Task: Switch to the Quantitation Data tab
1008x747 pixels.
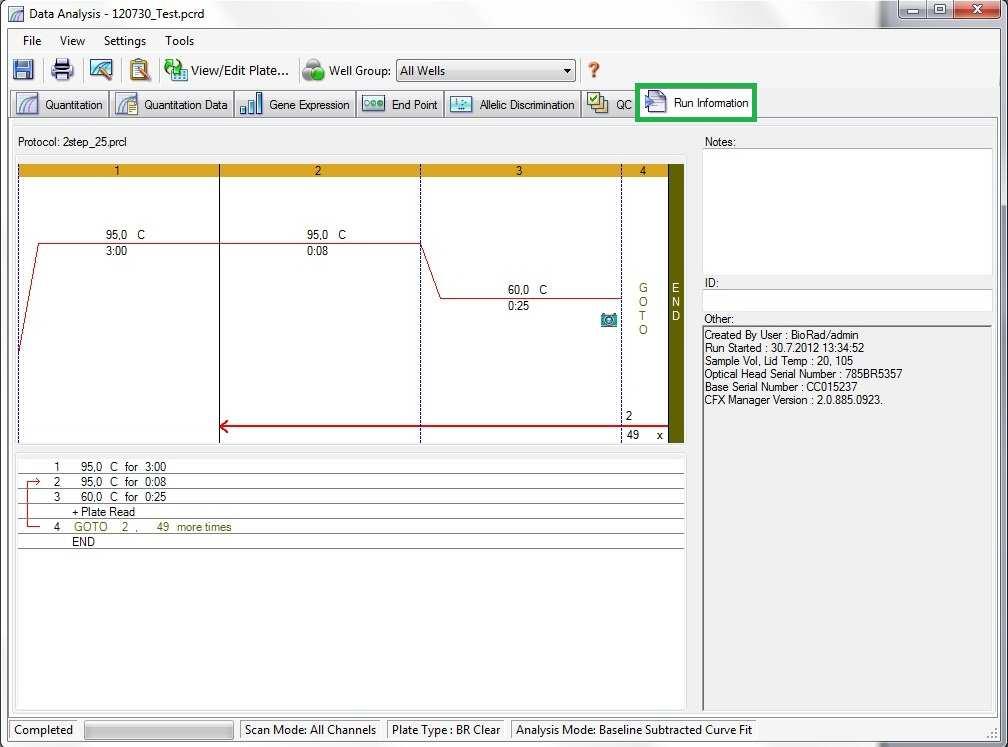Action: tap(172, 104)
